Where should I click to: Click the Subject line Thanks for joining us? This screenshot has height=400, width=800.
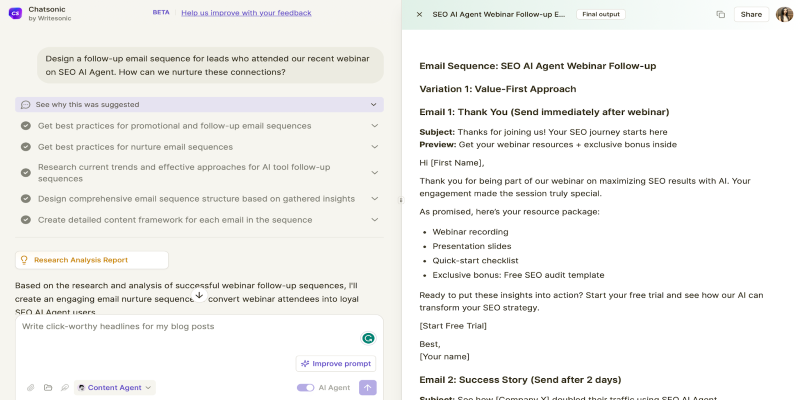coord(543,132)
